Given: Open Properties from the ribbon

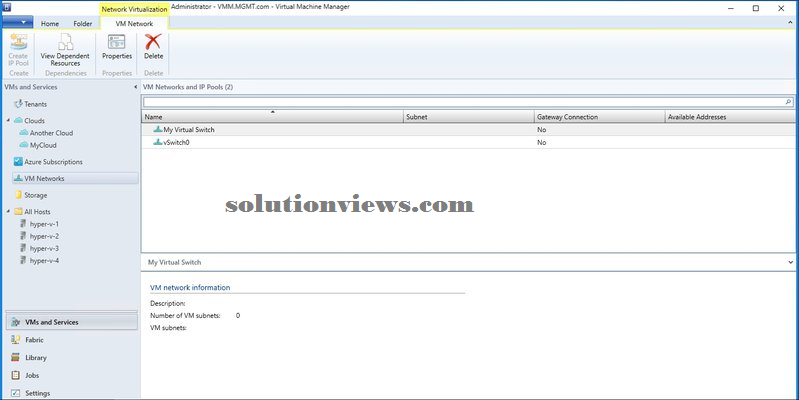Looking at the screenshot, I should click(117, 47).
